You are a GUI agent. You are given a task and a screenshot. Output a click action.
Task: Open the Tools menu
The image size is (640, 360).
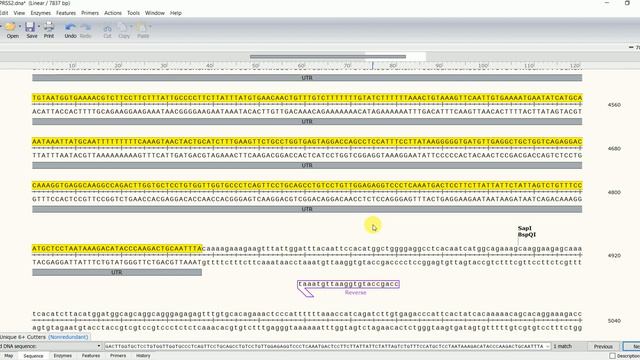click(133, 13)
